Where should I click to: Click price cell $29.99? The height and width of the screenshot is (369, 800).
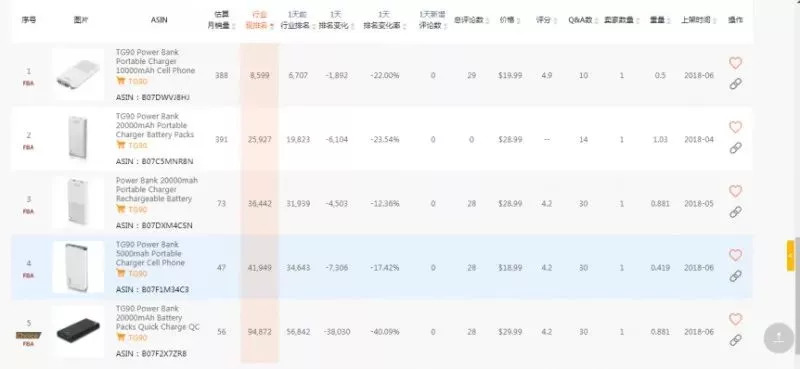[x=510, y=332]
